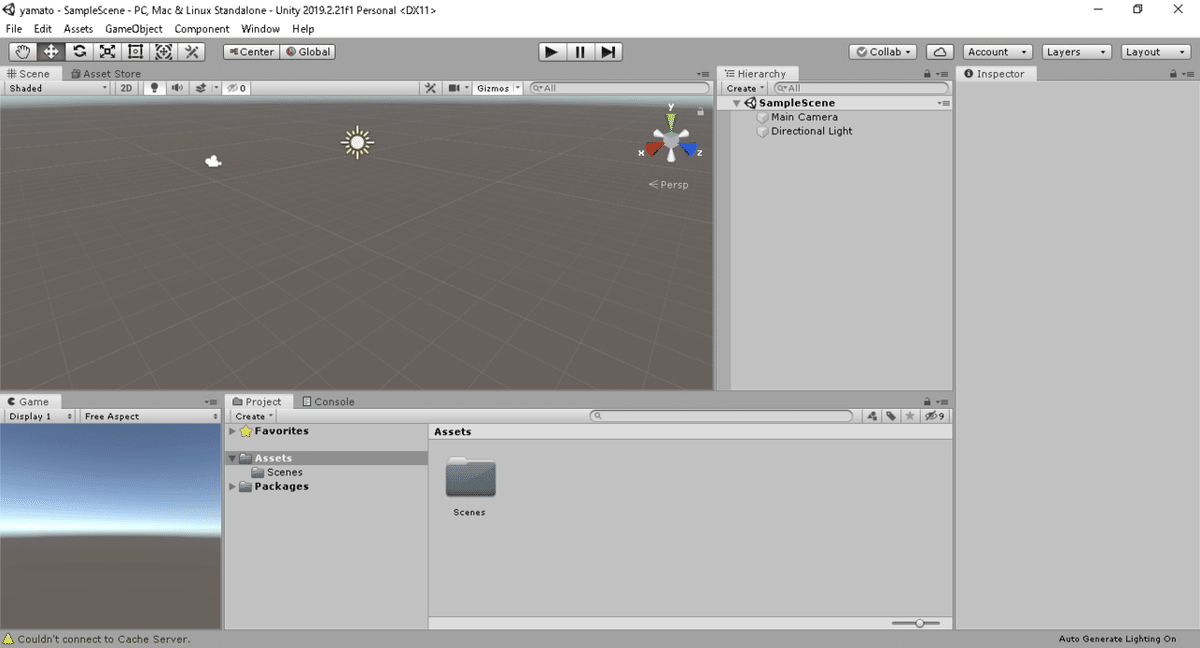
Task: Open custom editor tools button
Action: pos(191,52)
